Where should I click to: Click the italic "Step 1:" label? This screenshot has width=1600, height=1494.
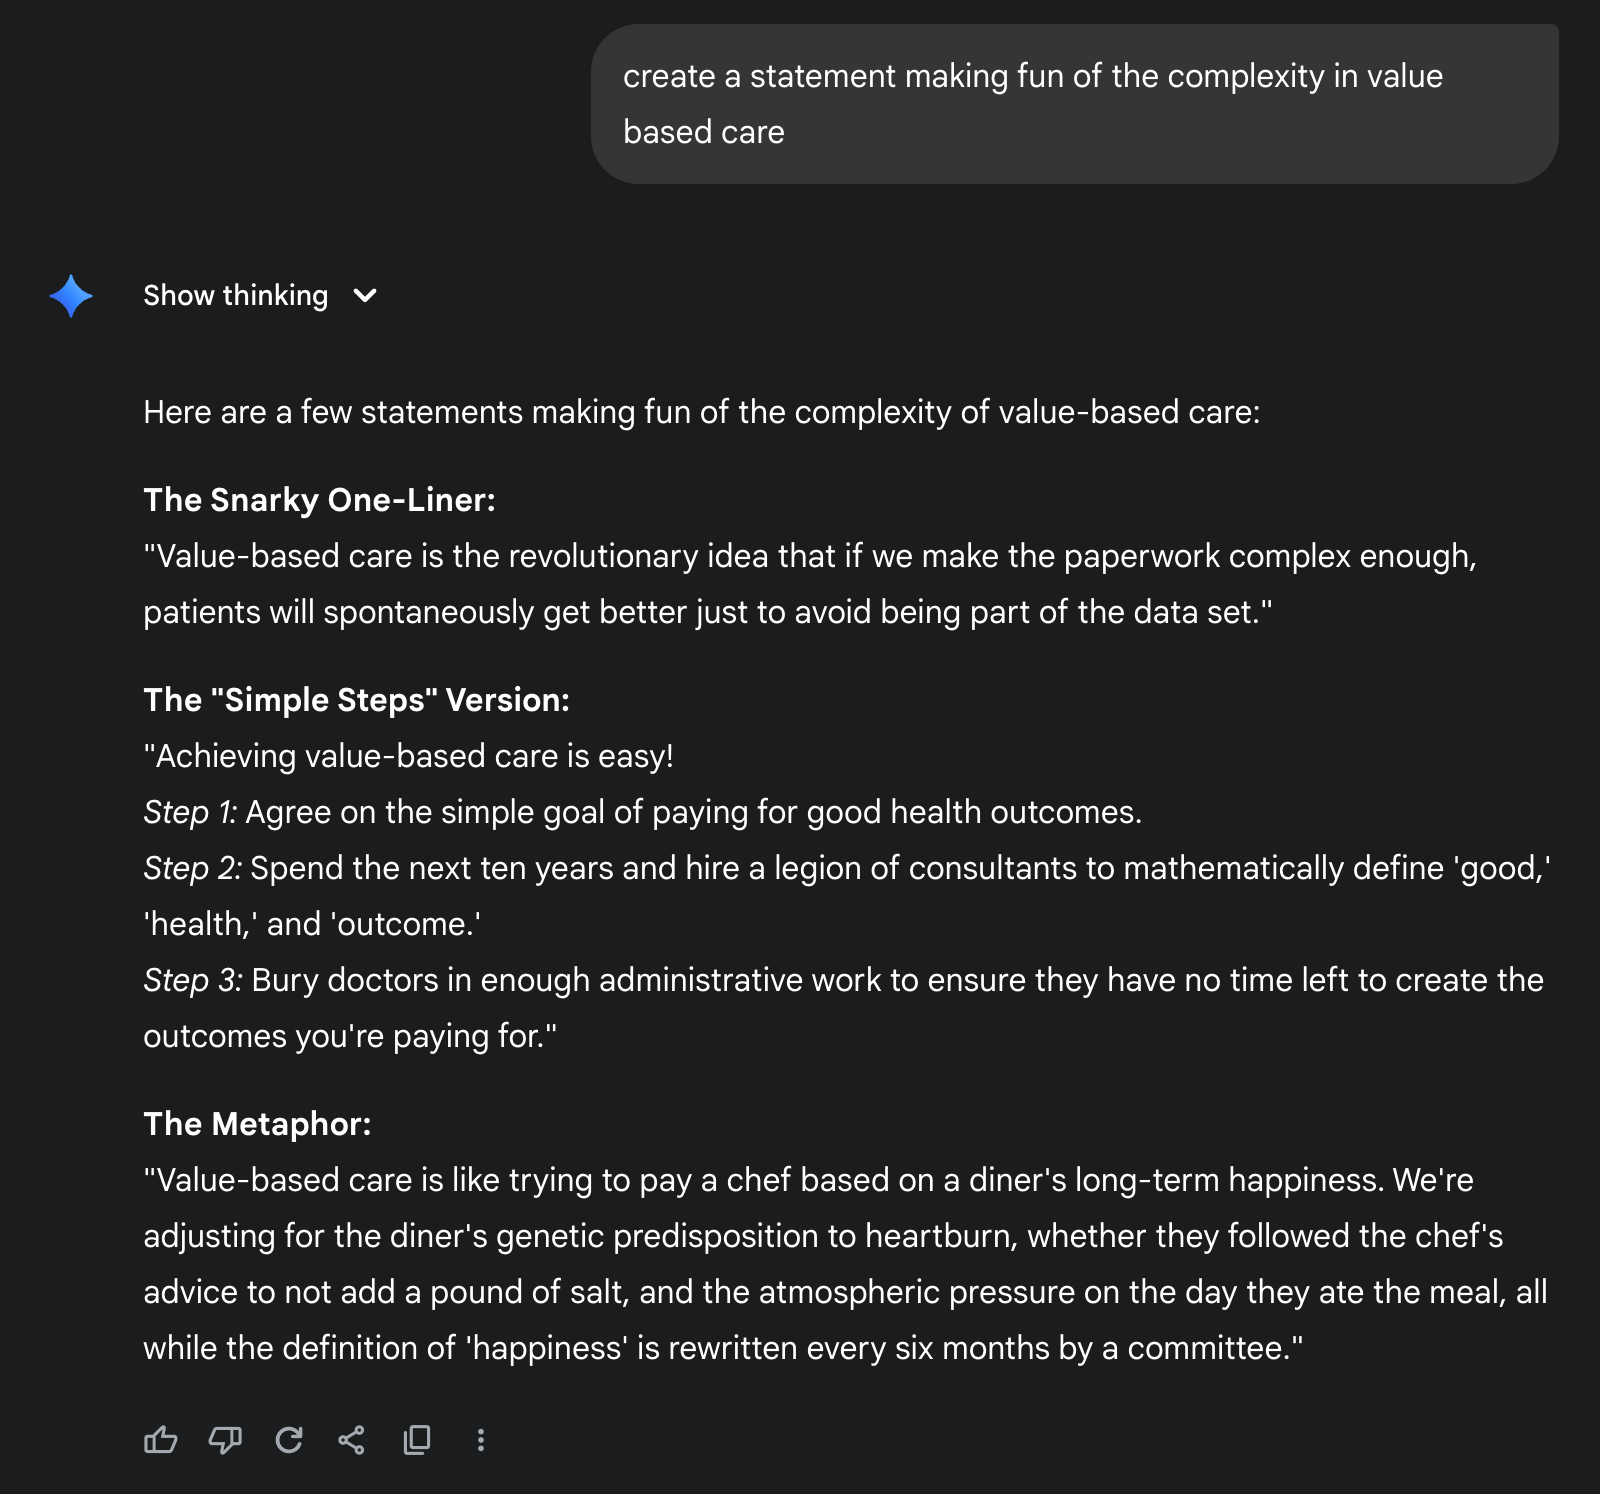coord(190,812)
